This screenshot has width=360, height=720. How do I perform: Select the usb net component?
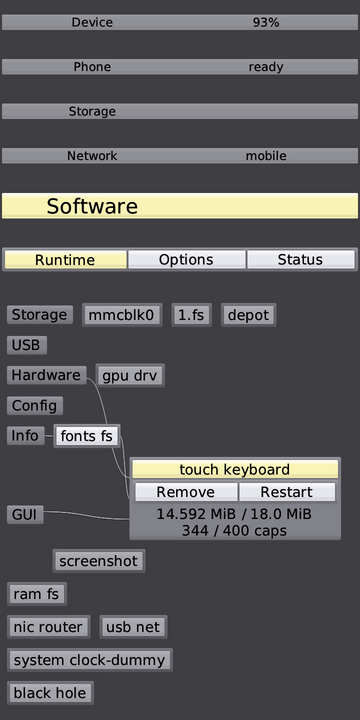pos(133,627)
